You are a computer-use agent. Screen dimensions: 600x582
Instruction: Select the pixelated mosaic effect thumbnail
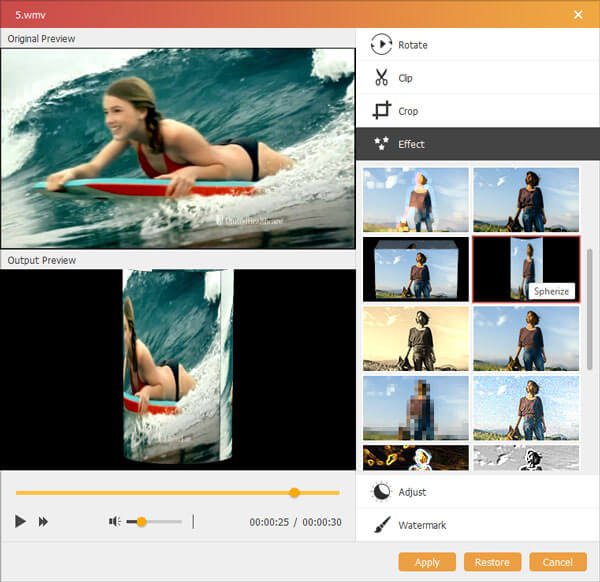[x=416, y=408]
